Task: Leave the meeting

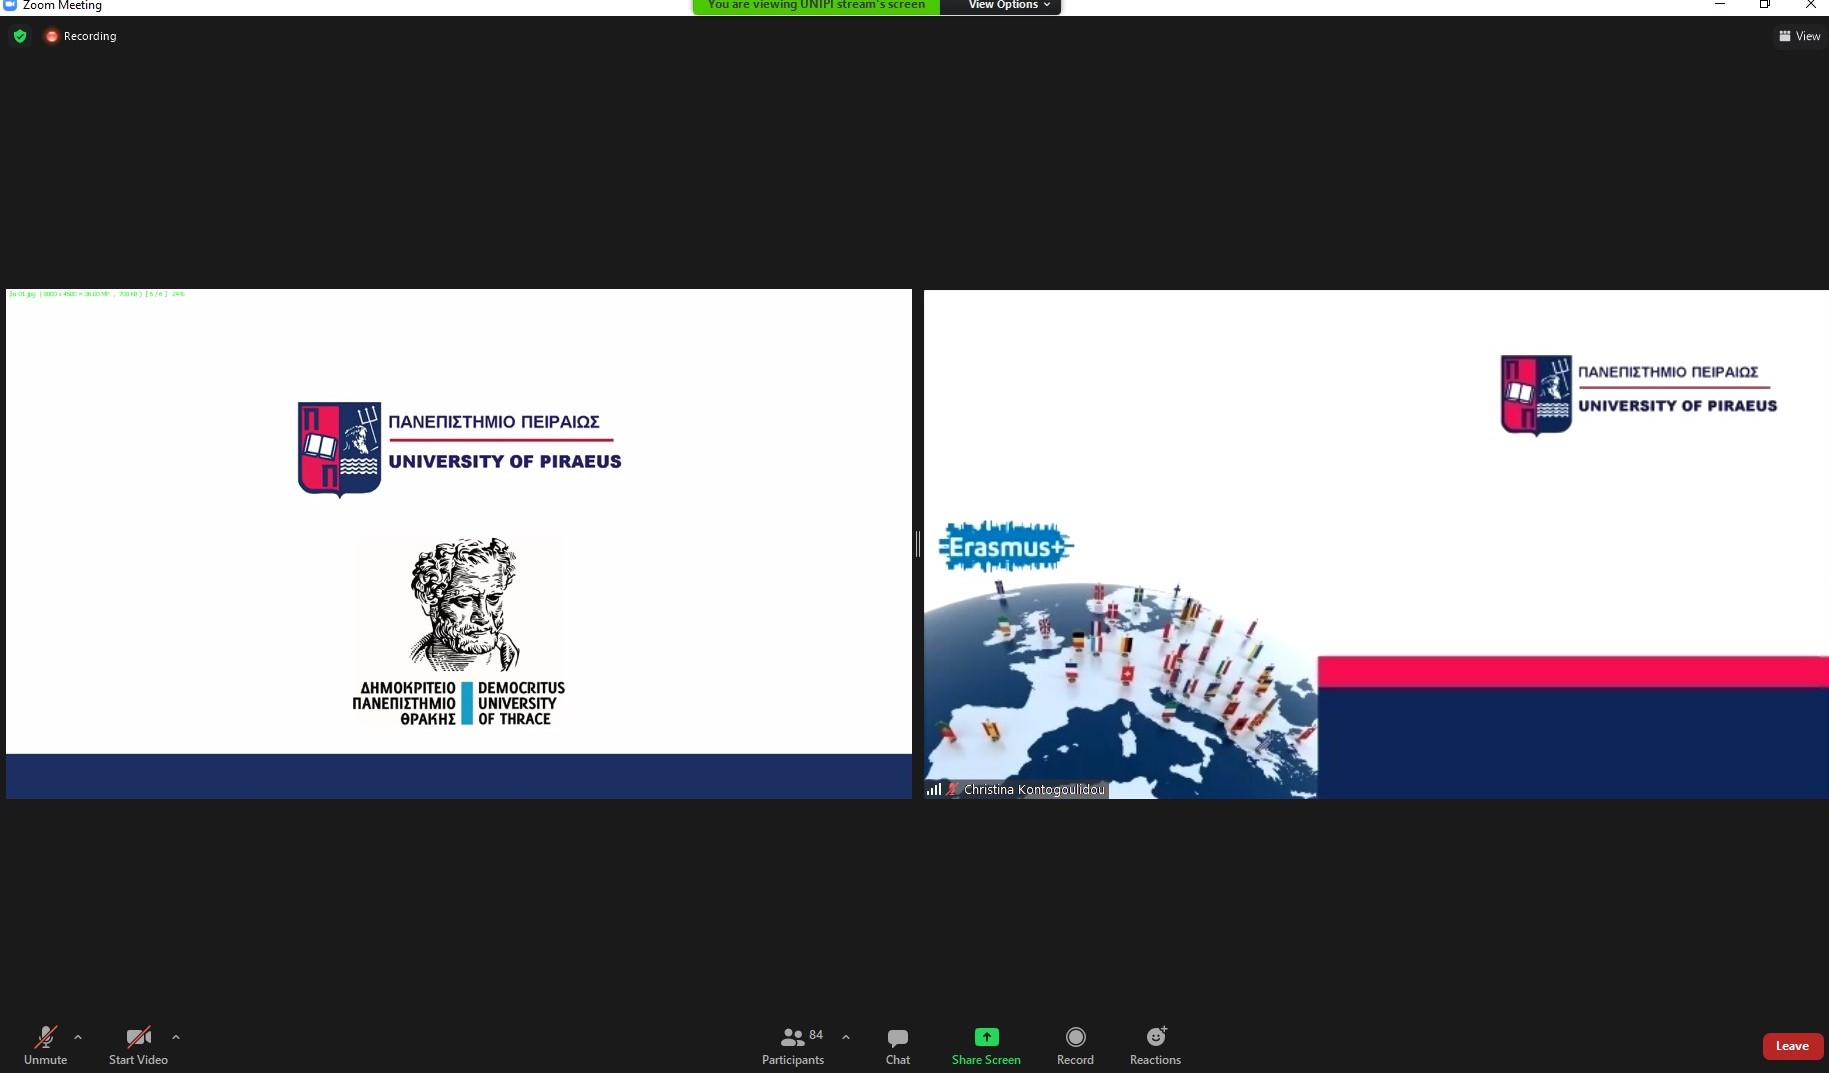Action: point(1792,1046)
